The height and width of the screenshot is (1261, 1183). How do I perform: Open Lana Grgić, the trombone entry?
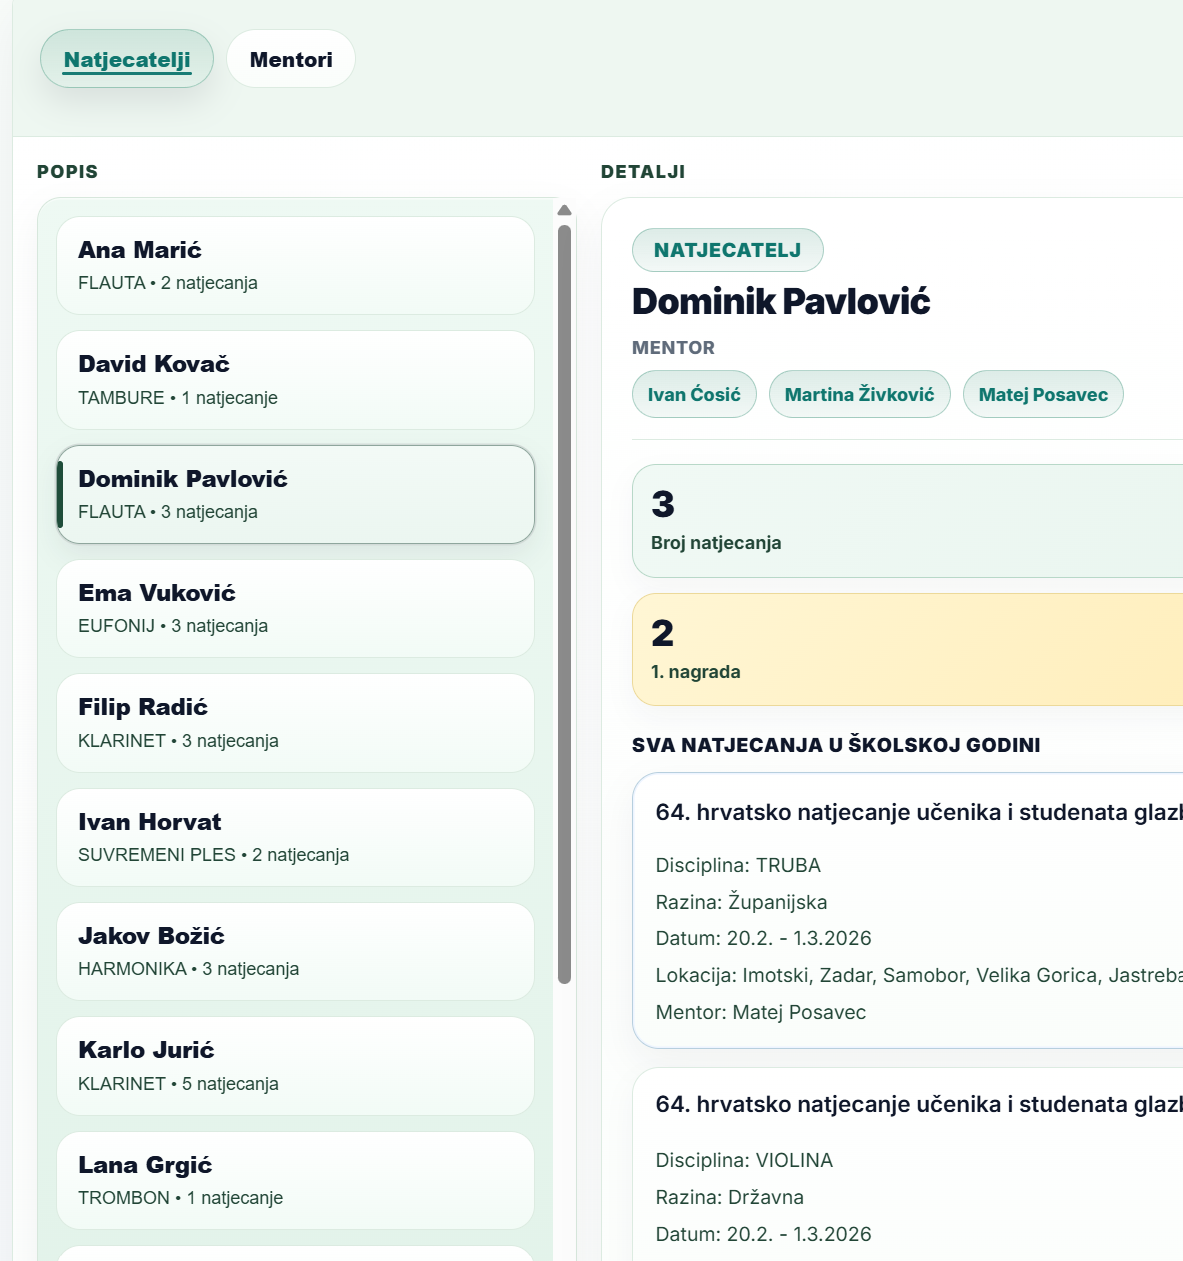(295, 1180)
